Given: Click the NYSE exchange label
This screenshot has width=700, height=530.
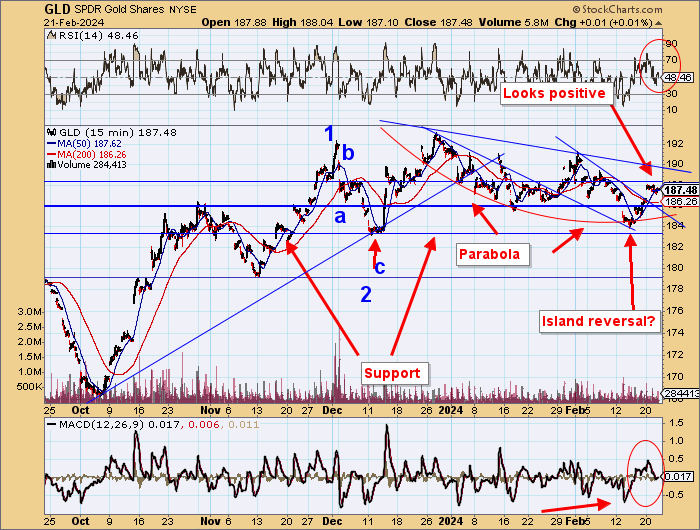Looking at the screenshot, I should [183, 10].
